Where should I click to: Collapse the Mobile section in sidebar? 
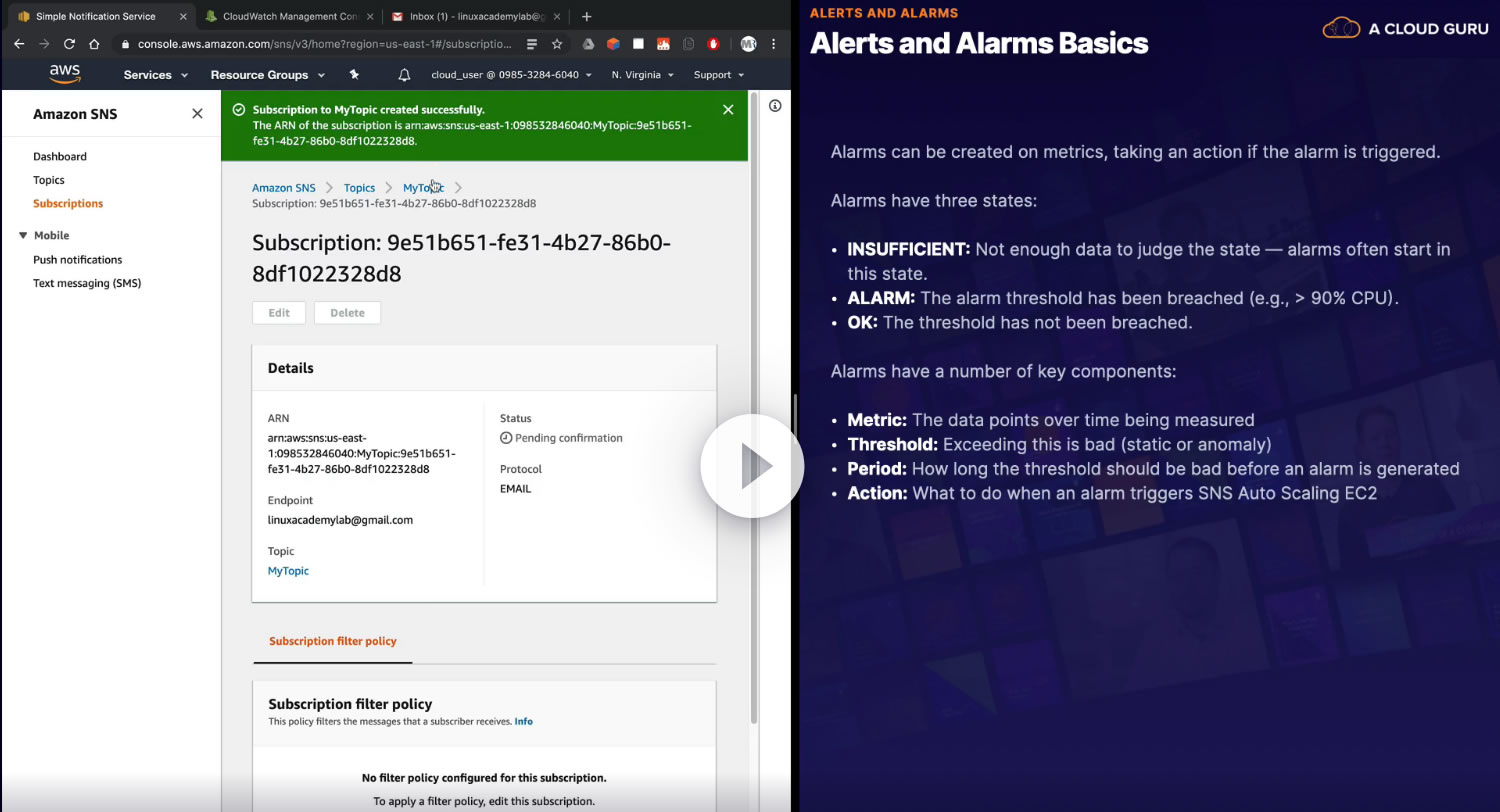pos(23,236)
